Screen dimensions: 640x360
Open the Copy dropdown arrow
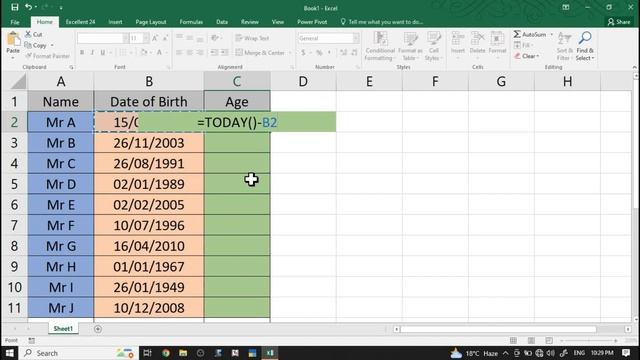click(x=52, y=45)
